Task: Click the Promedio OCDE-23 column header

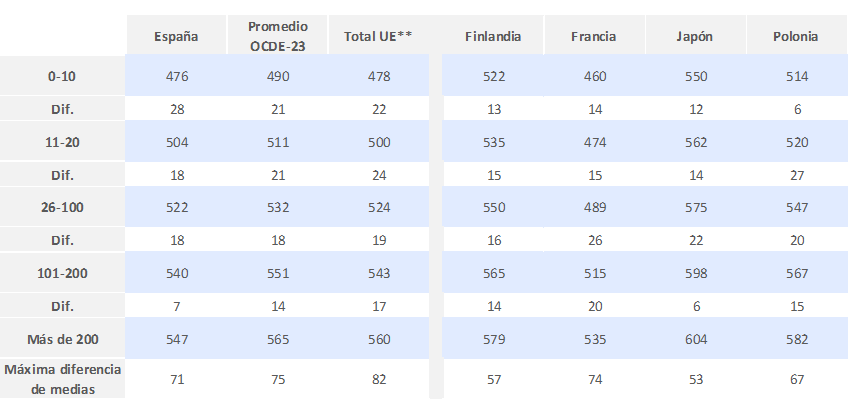Action: point(278,36)
